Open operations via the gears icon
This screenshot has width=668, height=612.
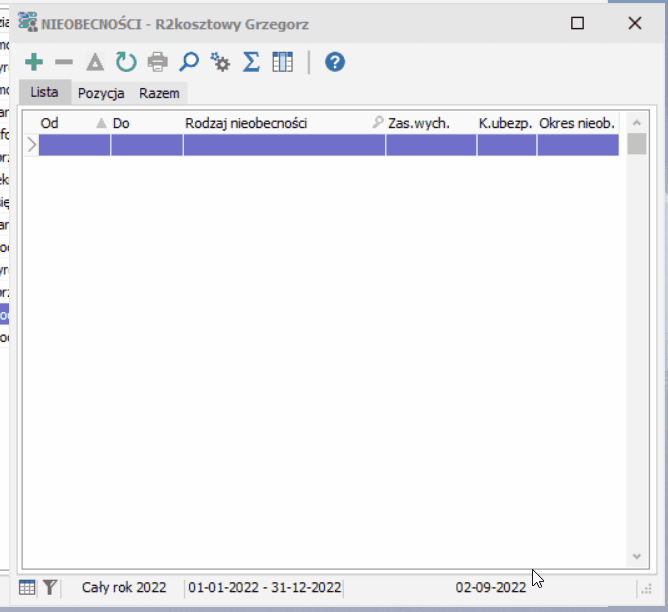coord(220,62)
